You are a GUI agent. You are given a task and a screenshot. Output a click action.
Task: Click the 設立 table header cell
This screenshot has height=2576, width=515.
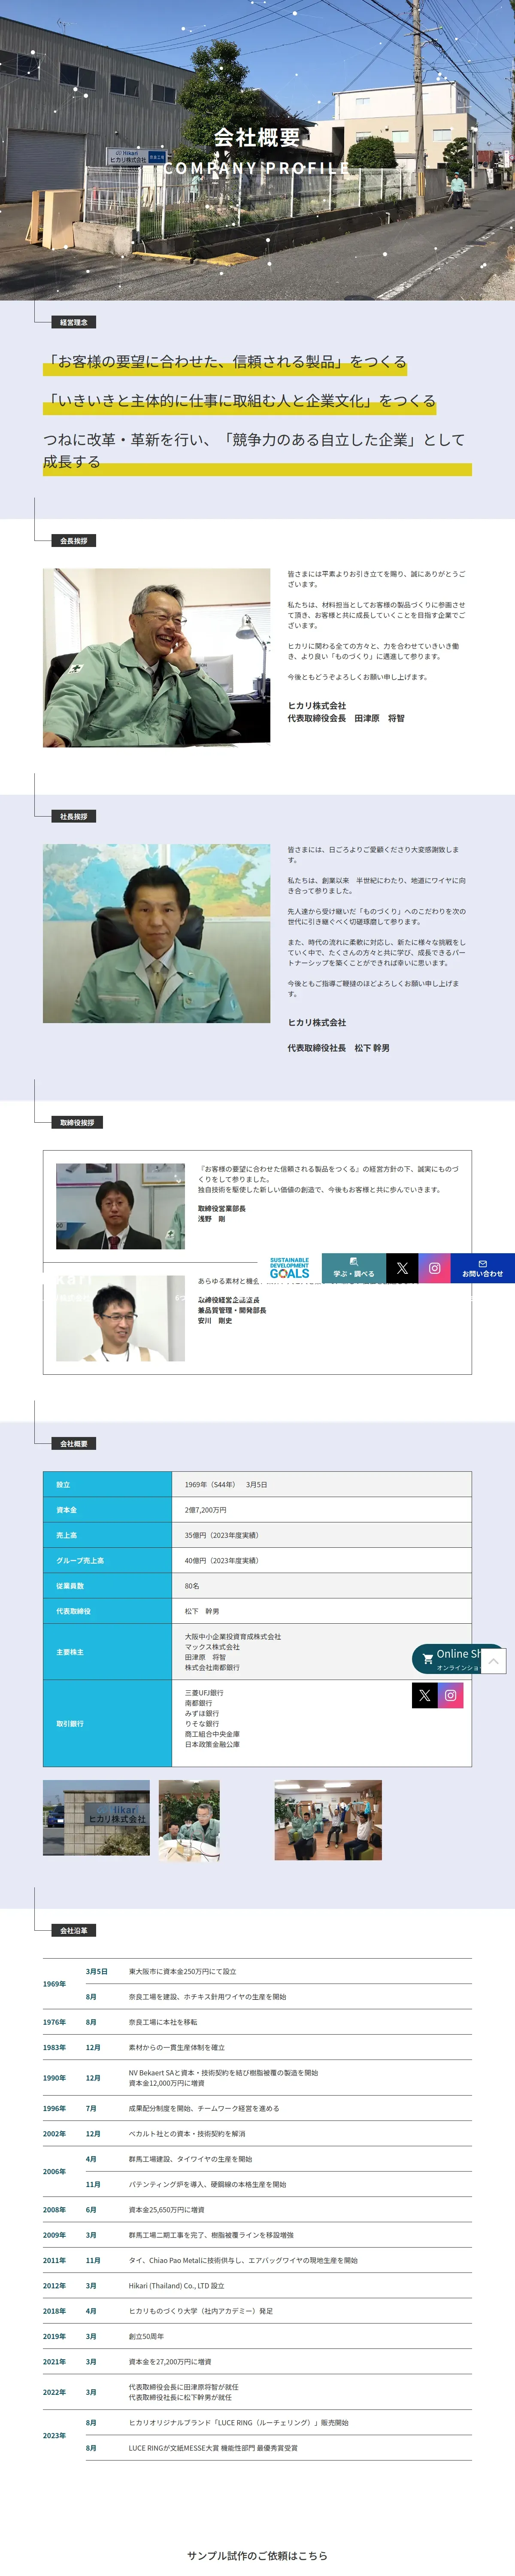107,1485
